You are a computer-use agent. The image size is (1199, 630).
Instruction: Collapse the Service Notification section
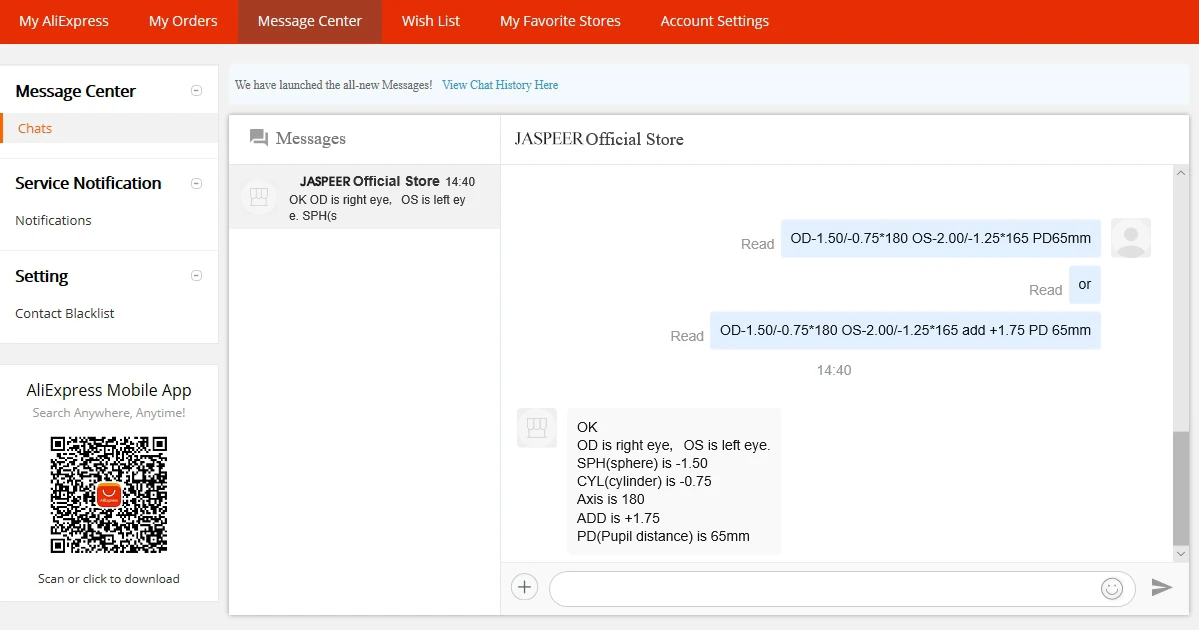[197, 183]
